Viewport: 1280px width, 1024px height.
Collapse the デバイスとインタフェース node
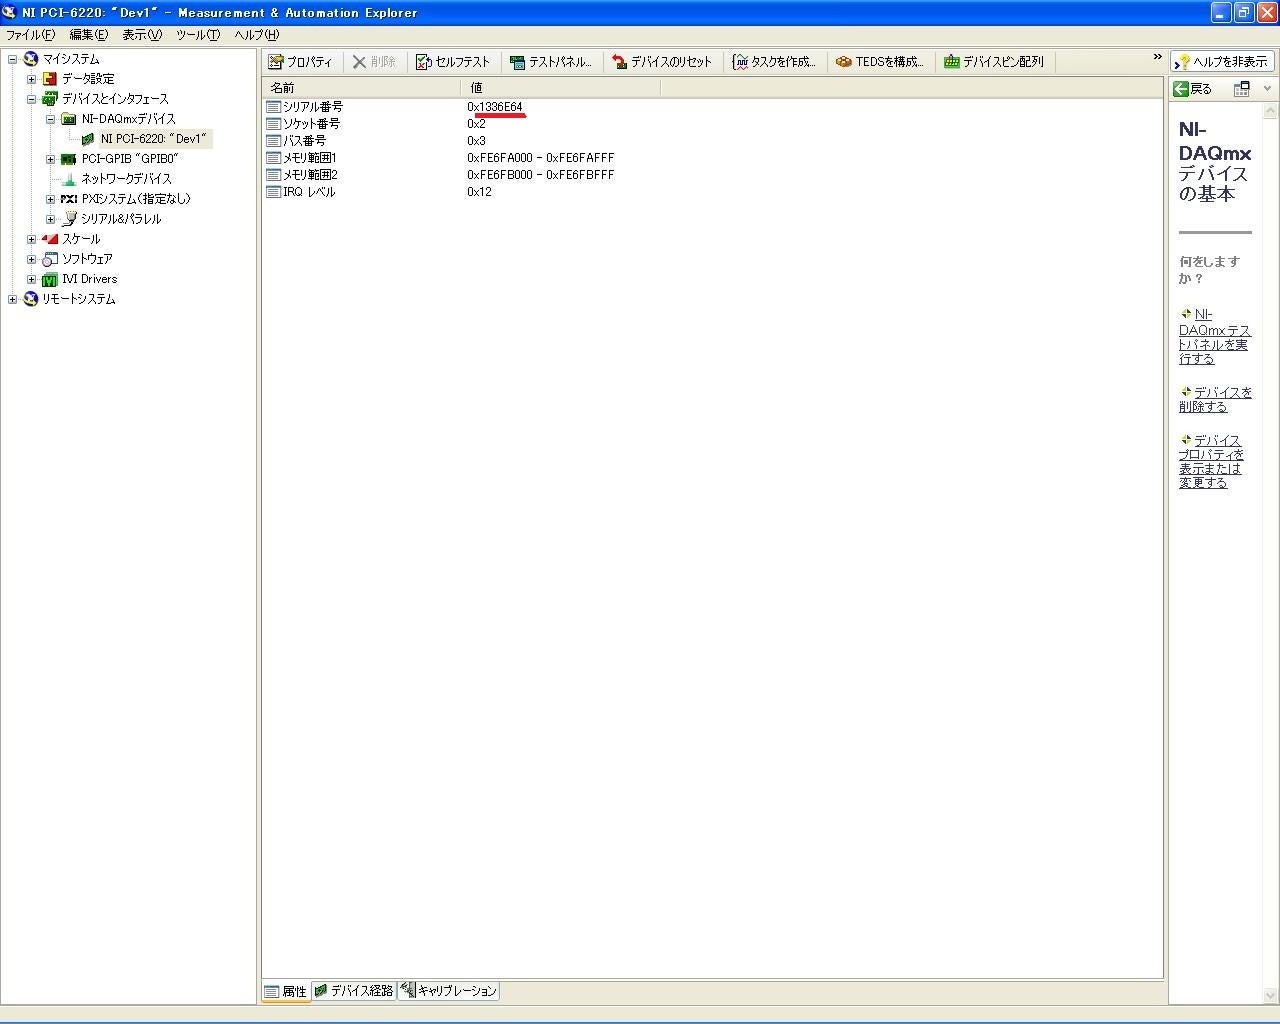point(31,99)
